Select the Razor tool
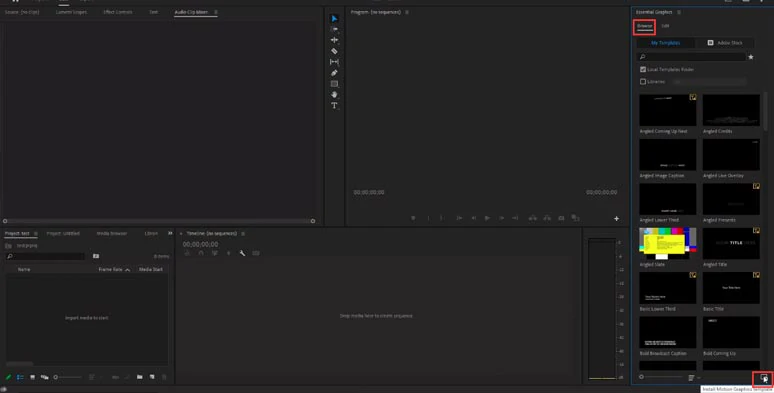This screenshot has height=393, width=774. (x=334, y=51)
